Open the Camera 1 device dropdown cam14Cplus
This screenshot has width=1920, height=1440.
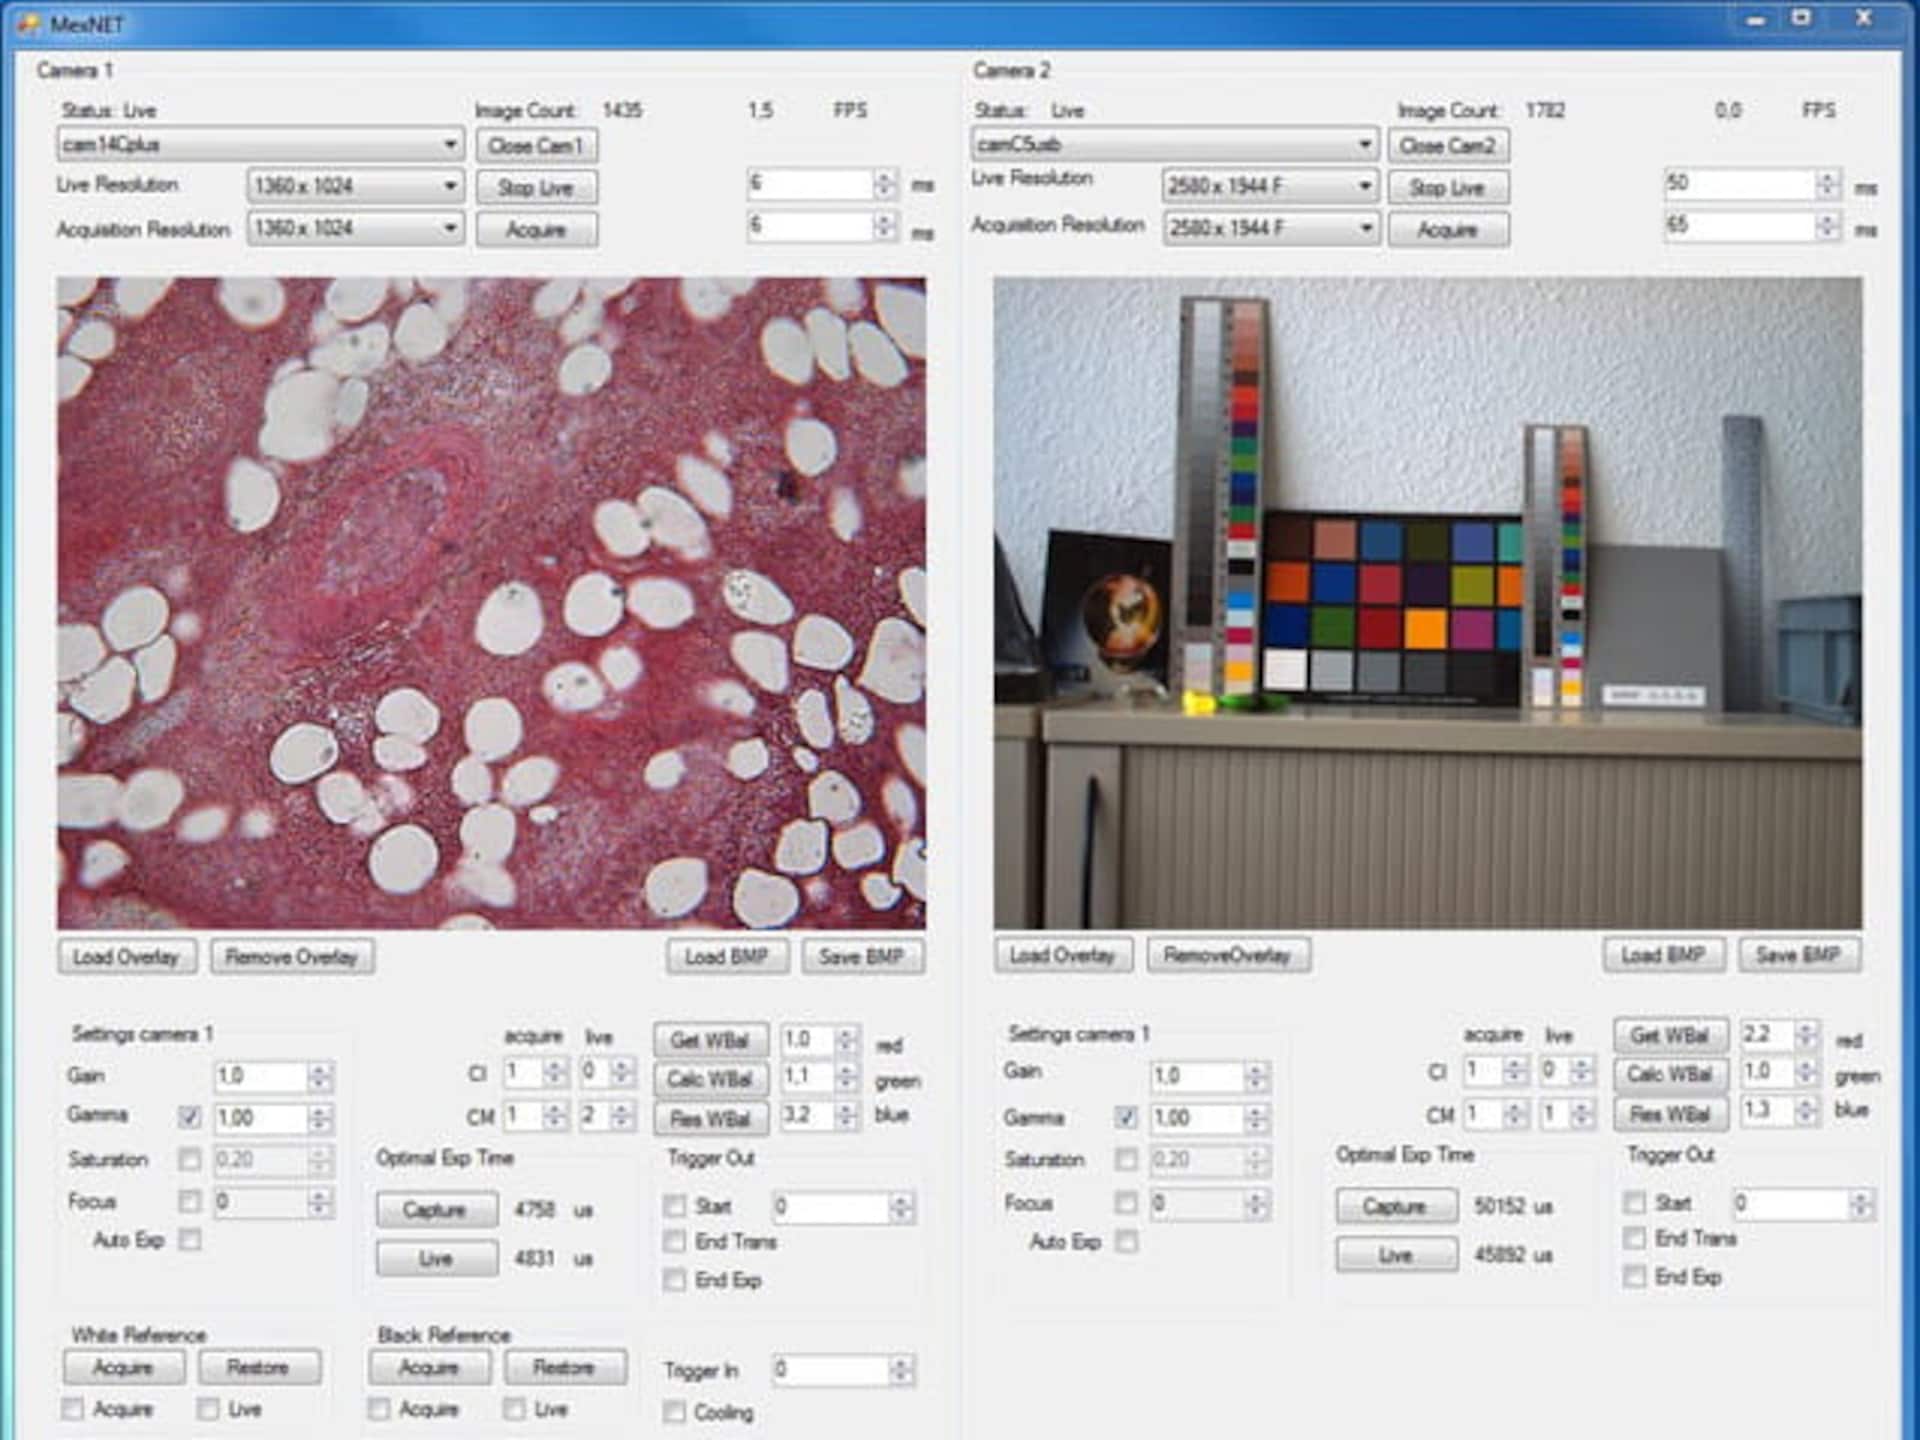(259, 144)
